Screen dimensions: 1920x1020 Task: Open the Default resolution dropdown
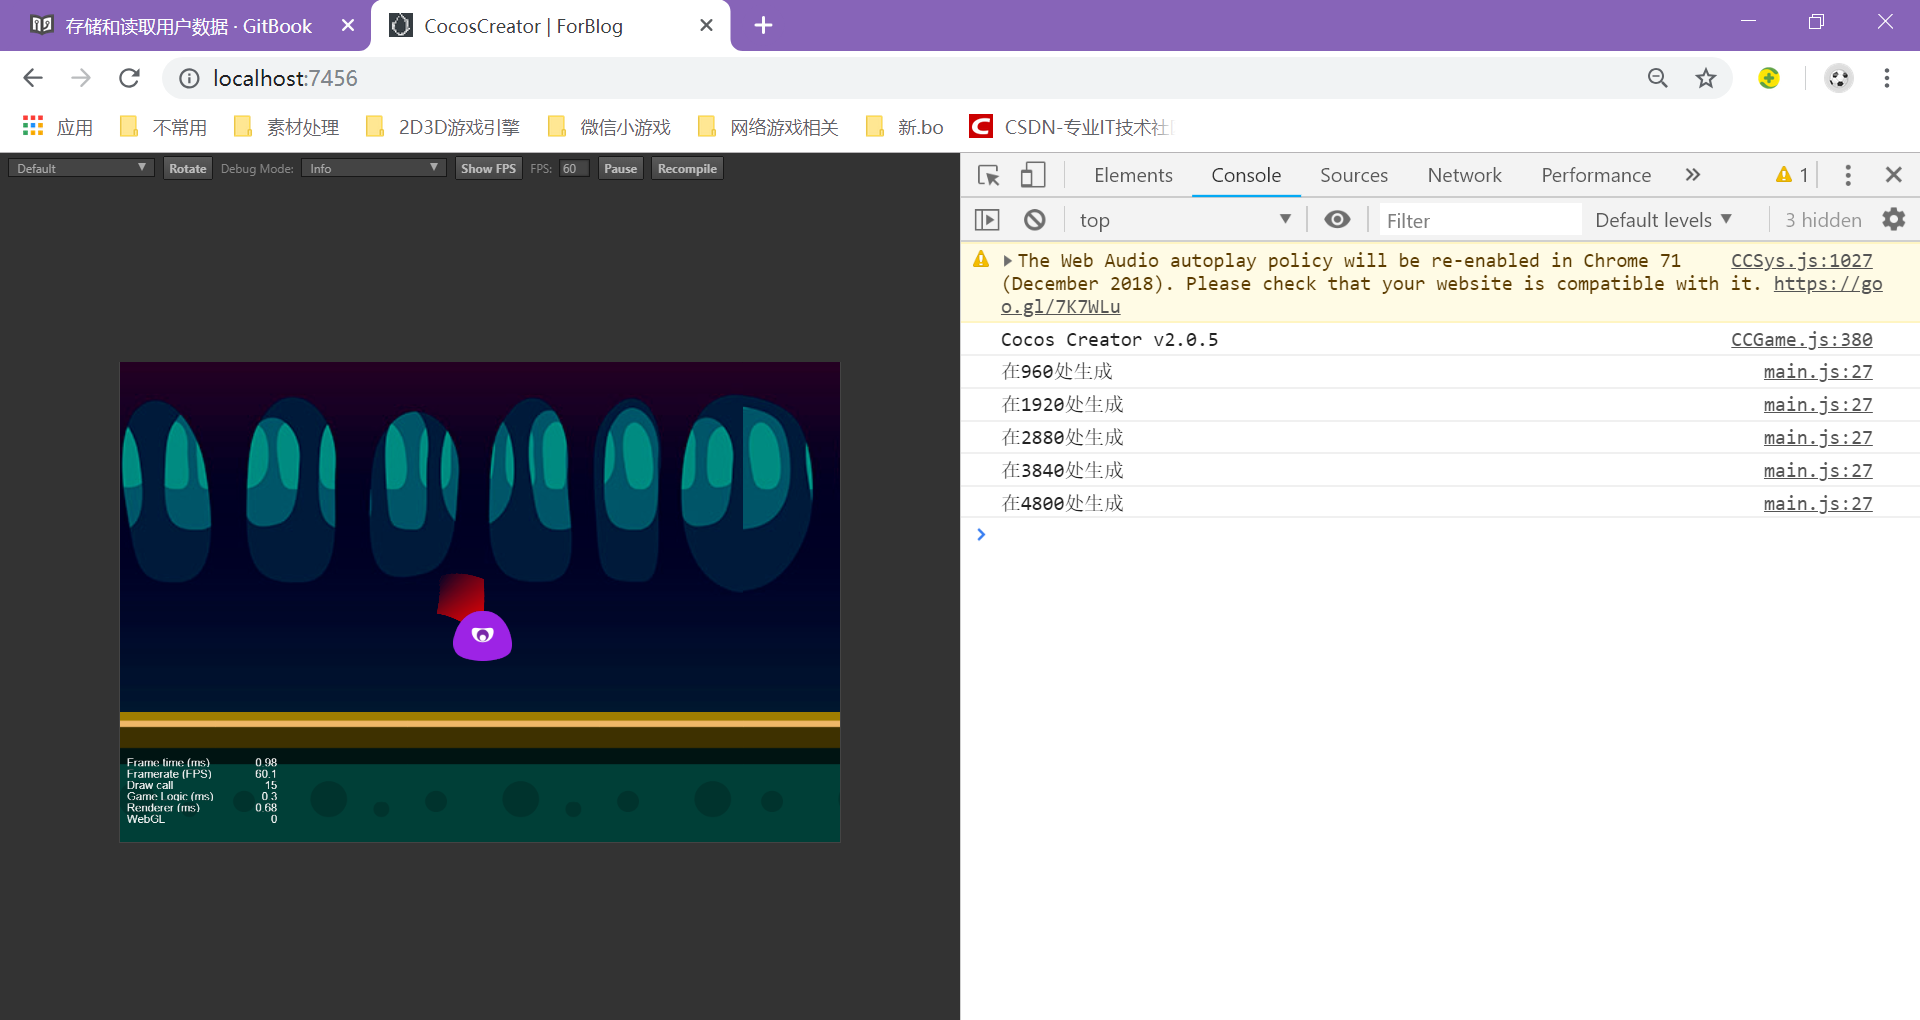click(81, 168)
